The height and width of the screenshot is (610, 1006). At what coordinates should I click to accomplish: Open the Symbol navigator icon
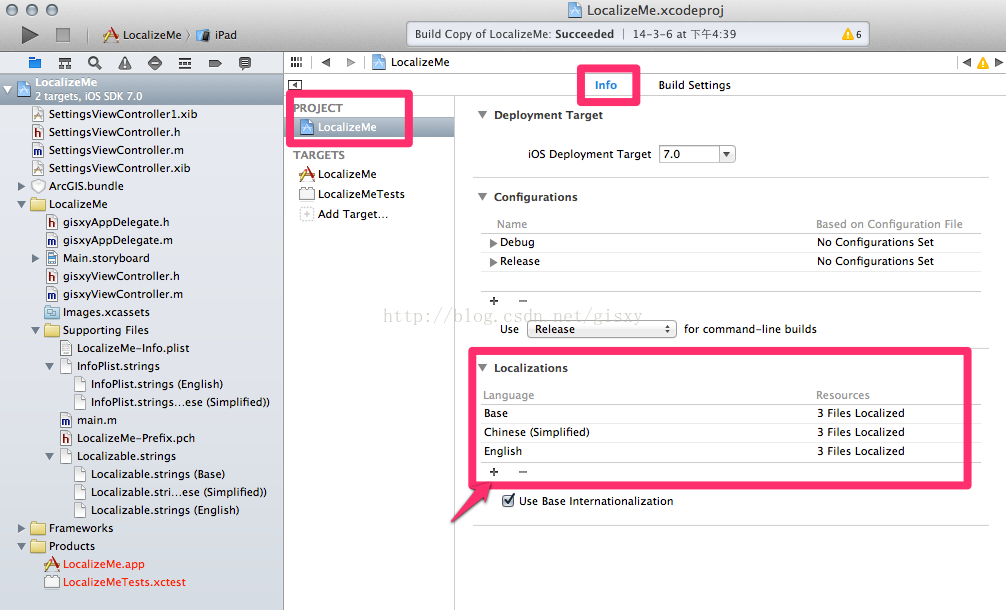(x=65, y=63)
